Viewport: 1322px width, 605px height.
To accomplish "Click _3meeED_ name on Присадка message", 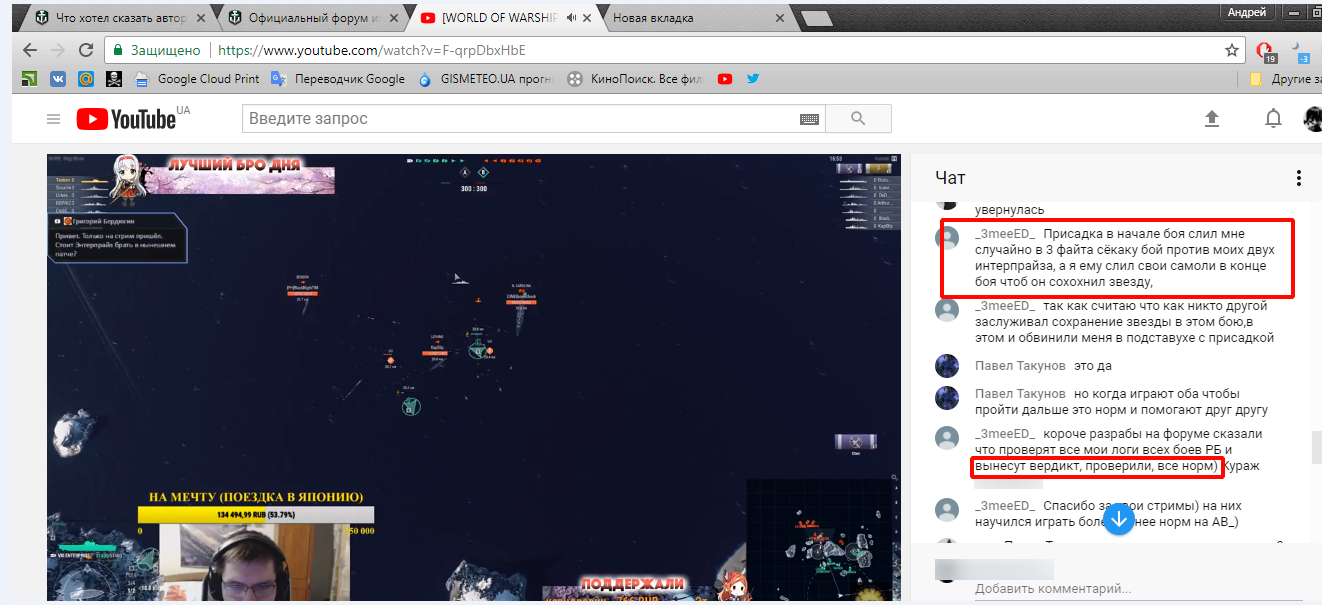I will [x=1004, y=232].
